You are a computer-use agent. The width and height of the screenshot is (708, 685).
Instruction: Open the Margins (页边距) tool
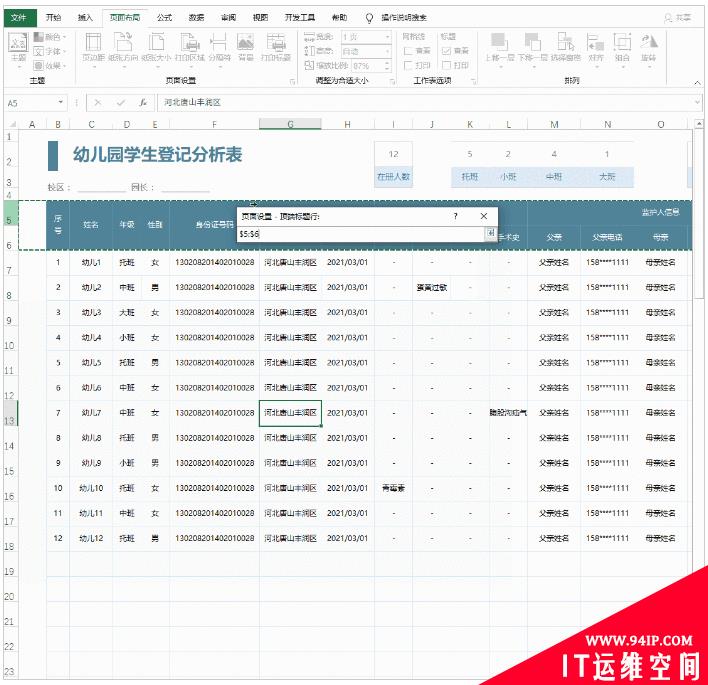tap(93, 46)
